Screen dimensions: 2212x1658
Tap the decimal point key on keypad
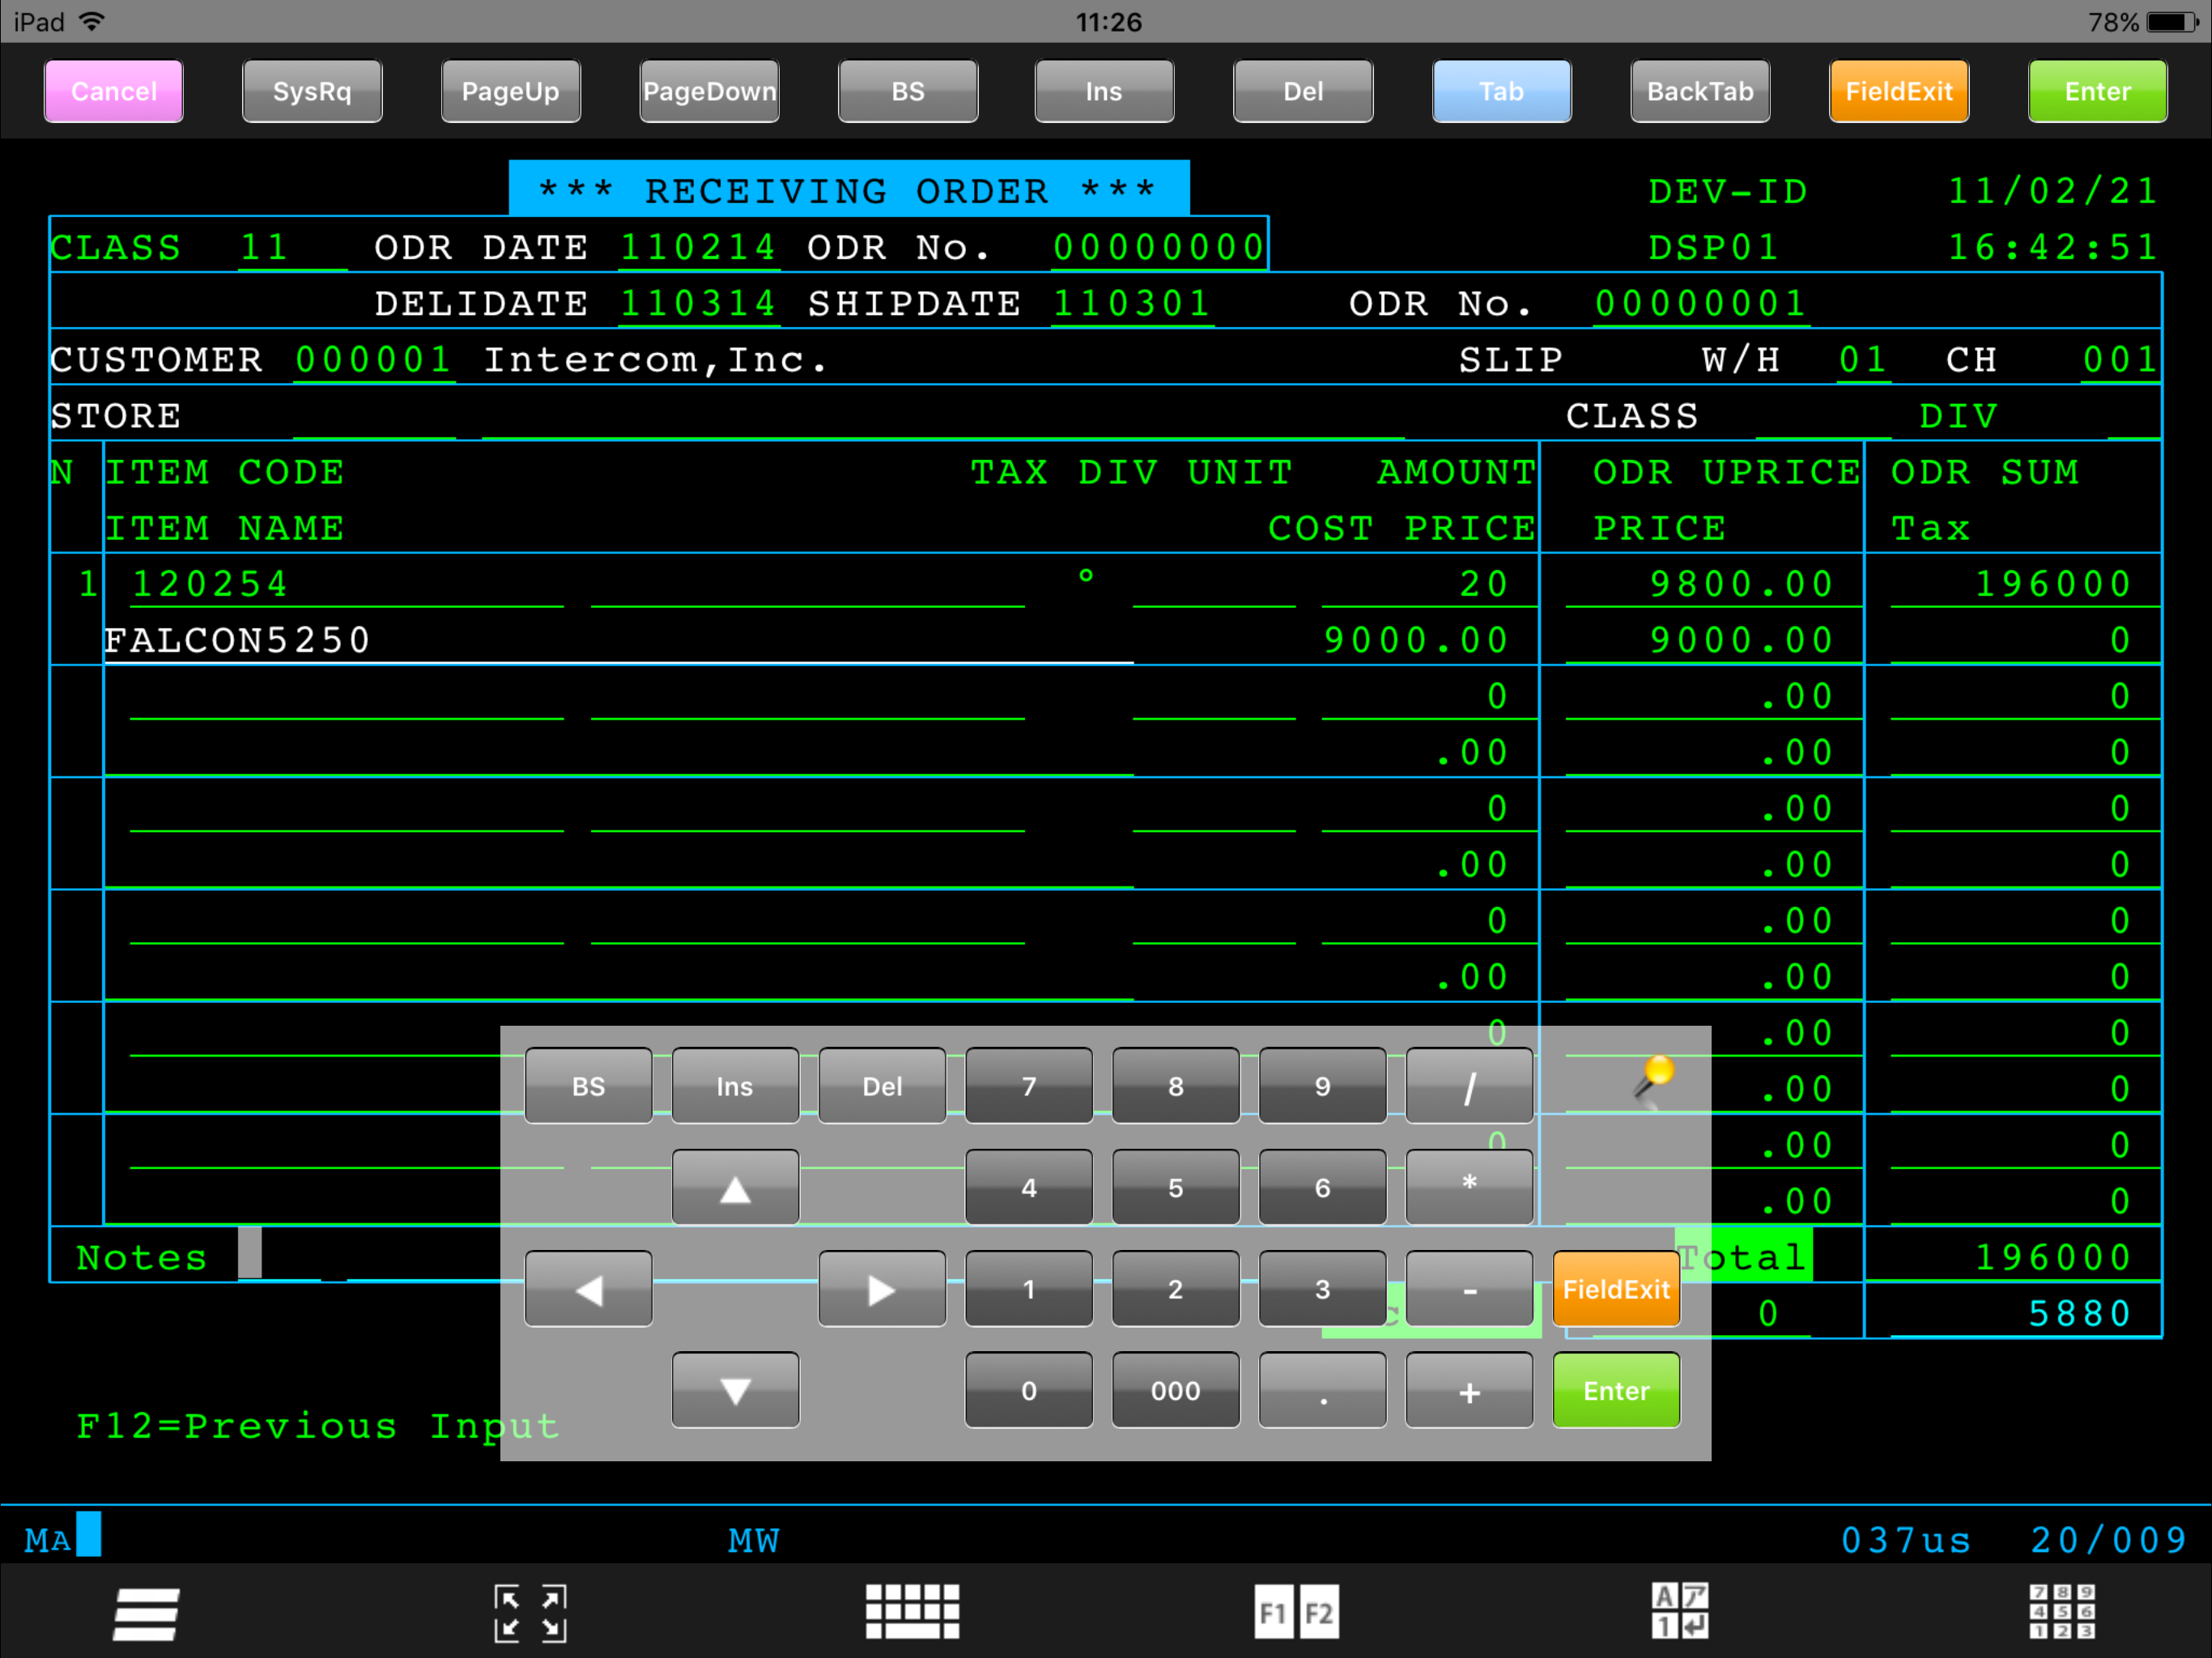tap(1322, 1390)
